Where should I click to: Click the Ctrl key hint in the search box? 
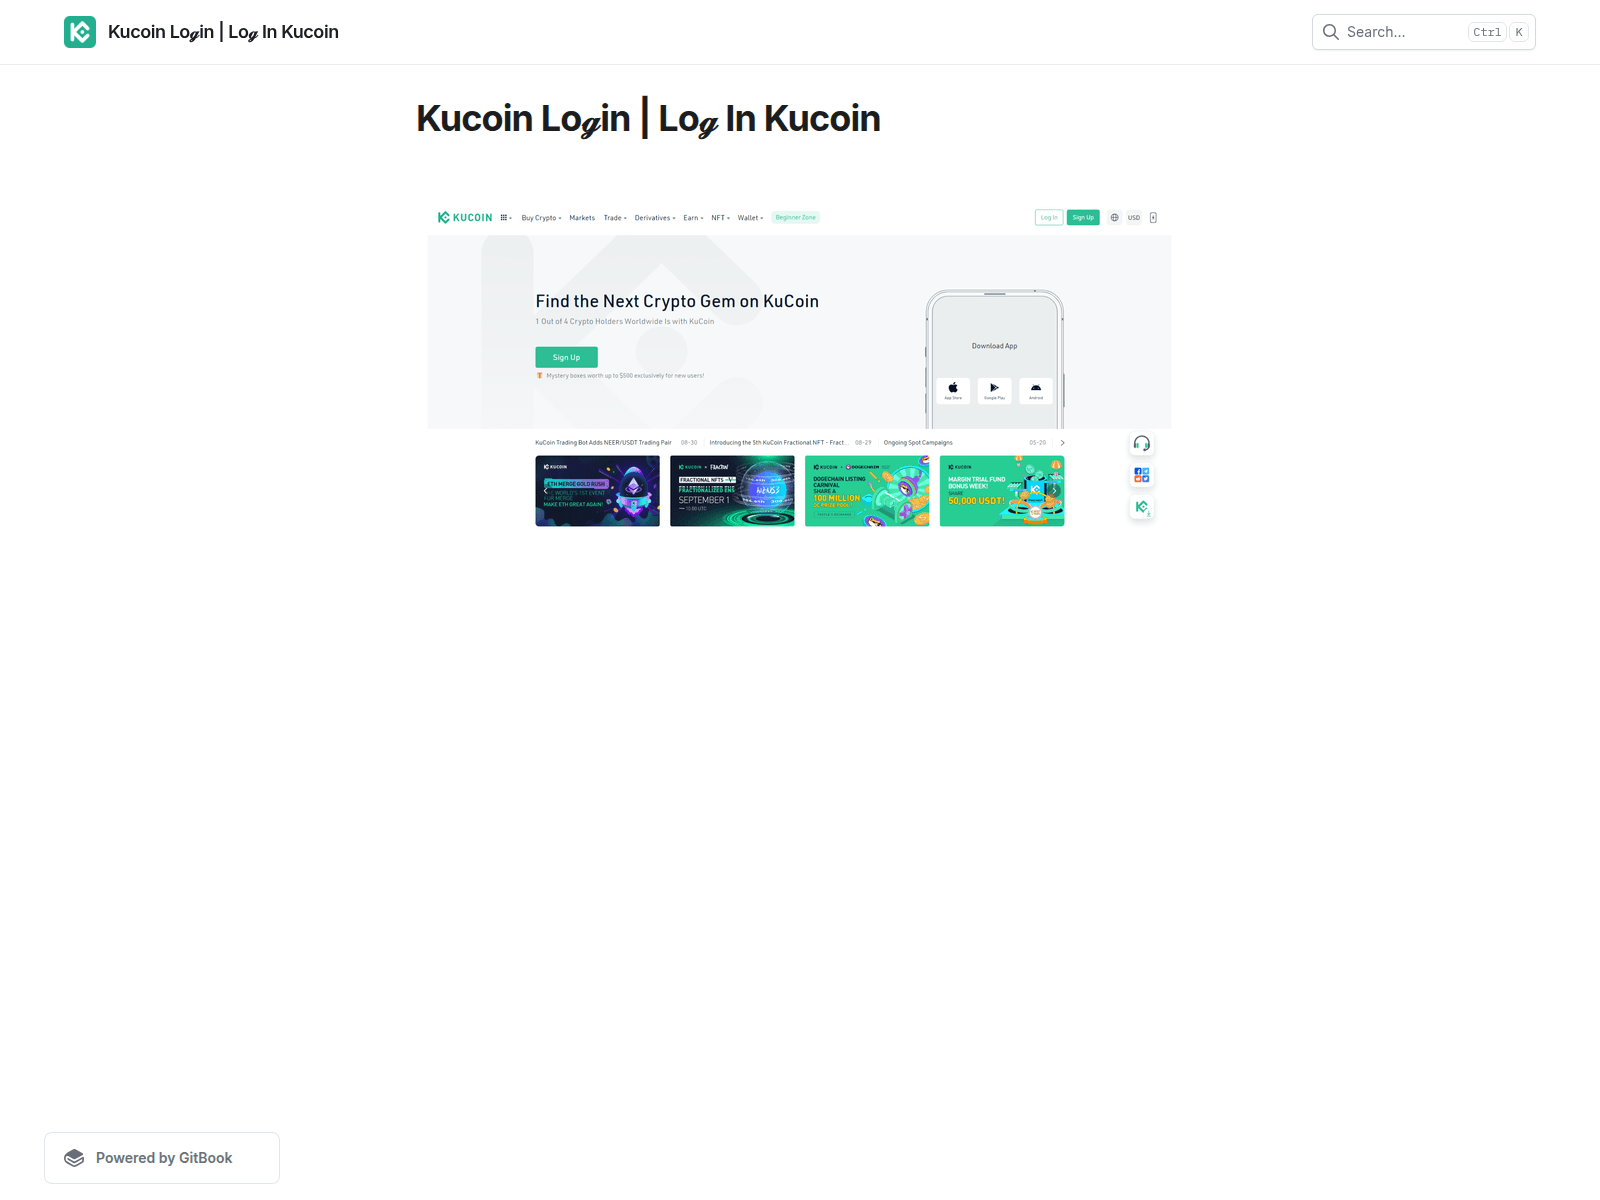(1487, 32)
